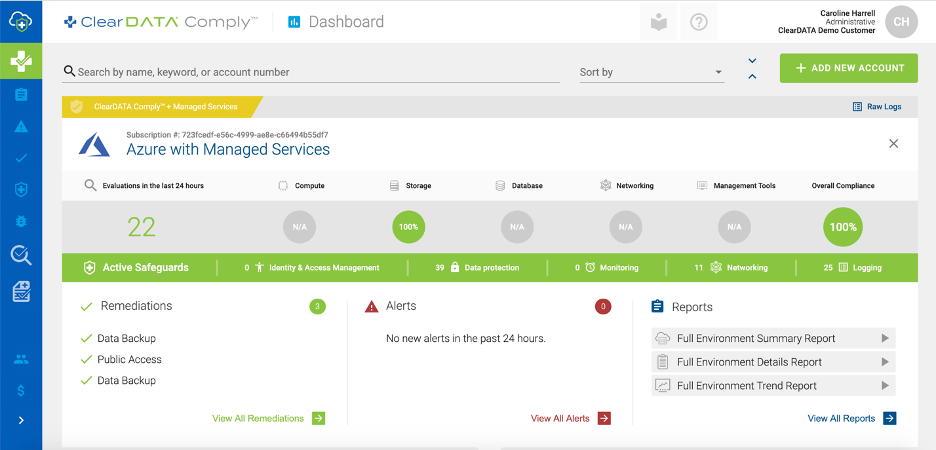This screenshot has height=450, width=936.
Task: Click the red arrow beside View All Alerts
Action: (604, 418)
